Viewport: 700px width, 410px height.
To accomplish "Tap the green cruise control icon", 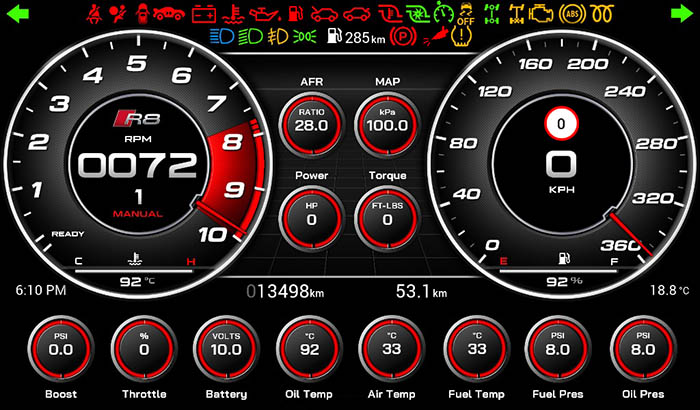I will click(443, 14).
